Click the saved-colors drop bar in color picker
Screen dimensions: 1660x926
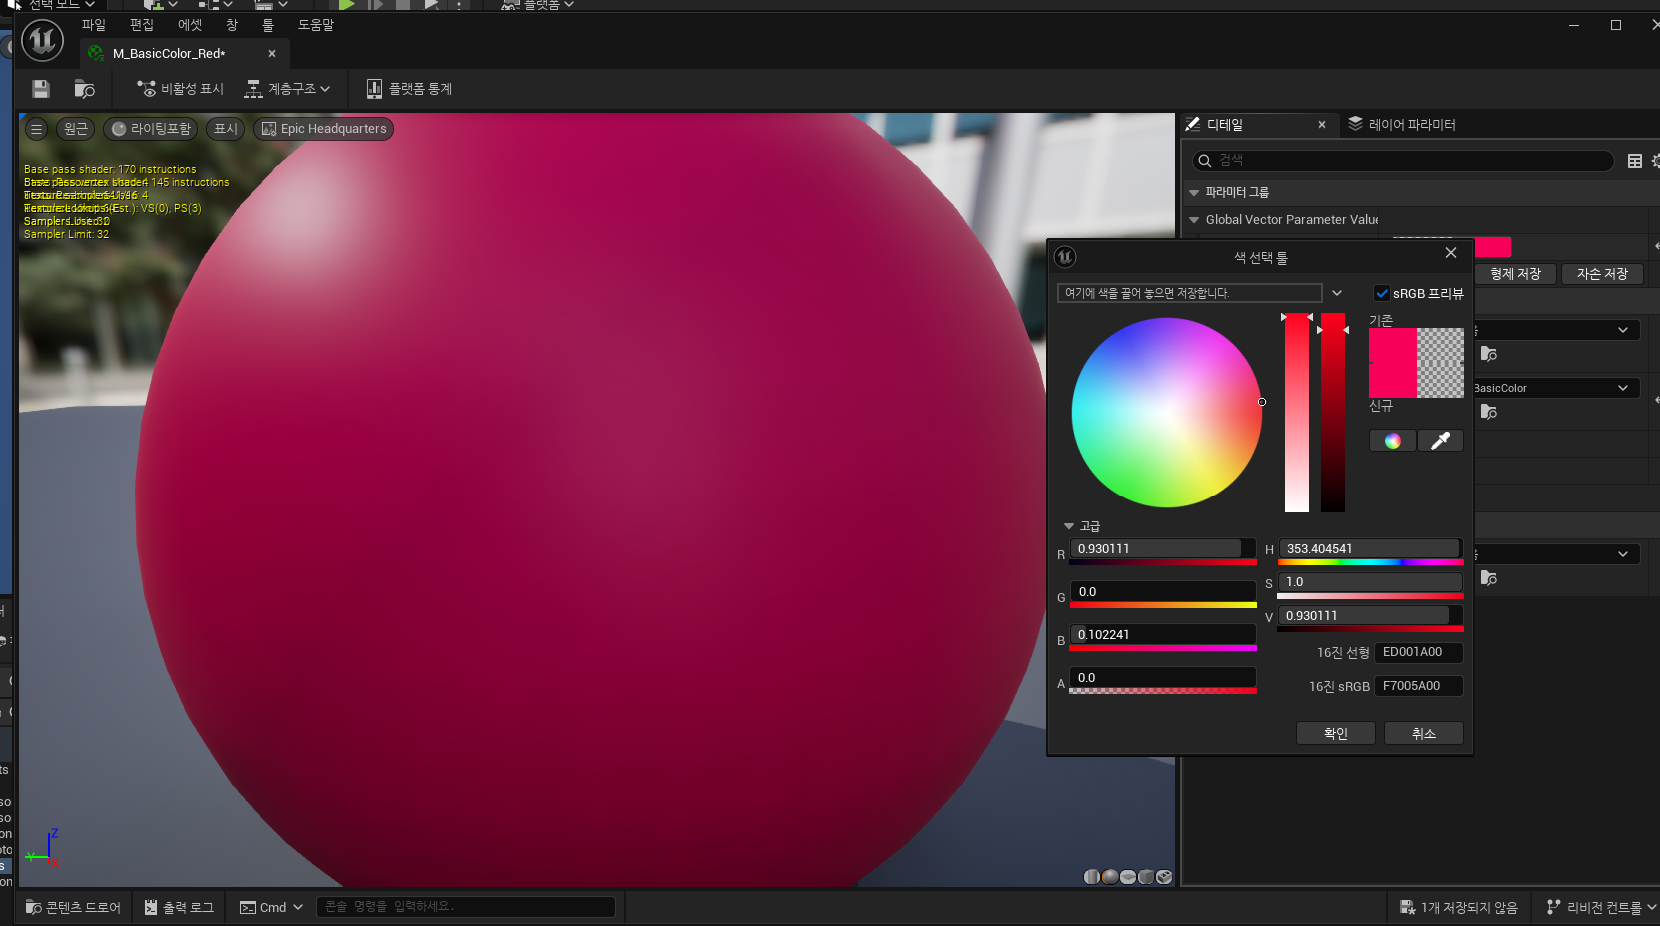[1189, 293]
